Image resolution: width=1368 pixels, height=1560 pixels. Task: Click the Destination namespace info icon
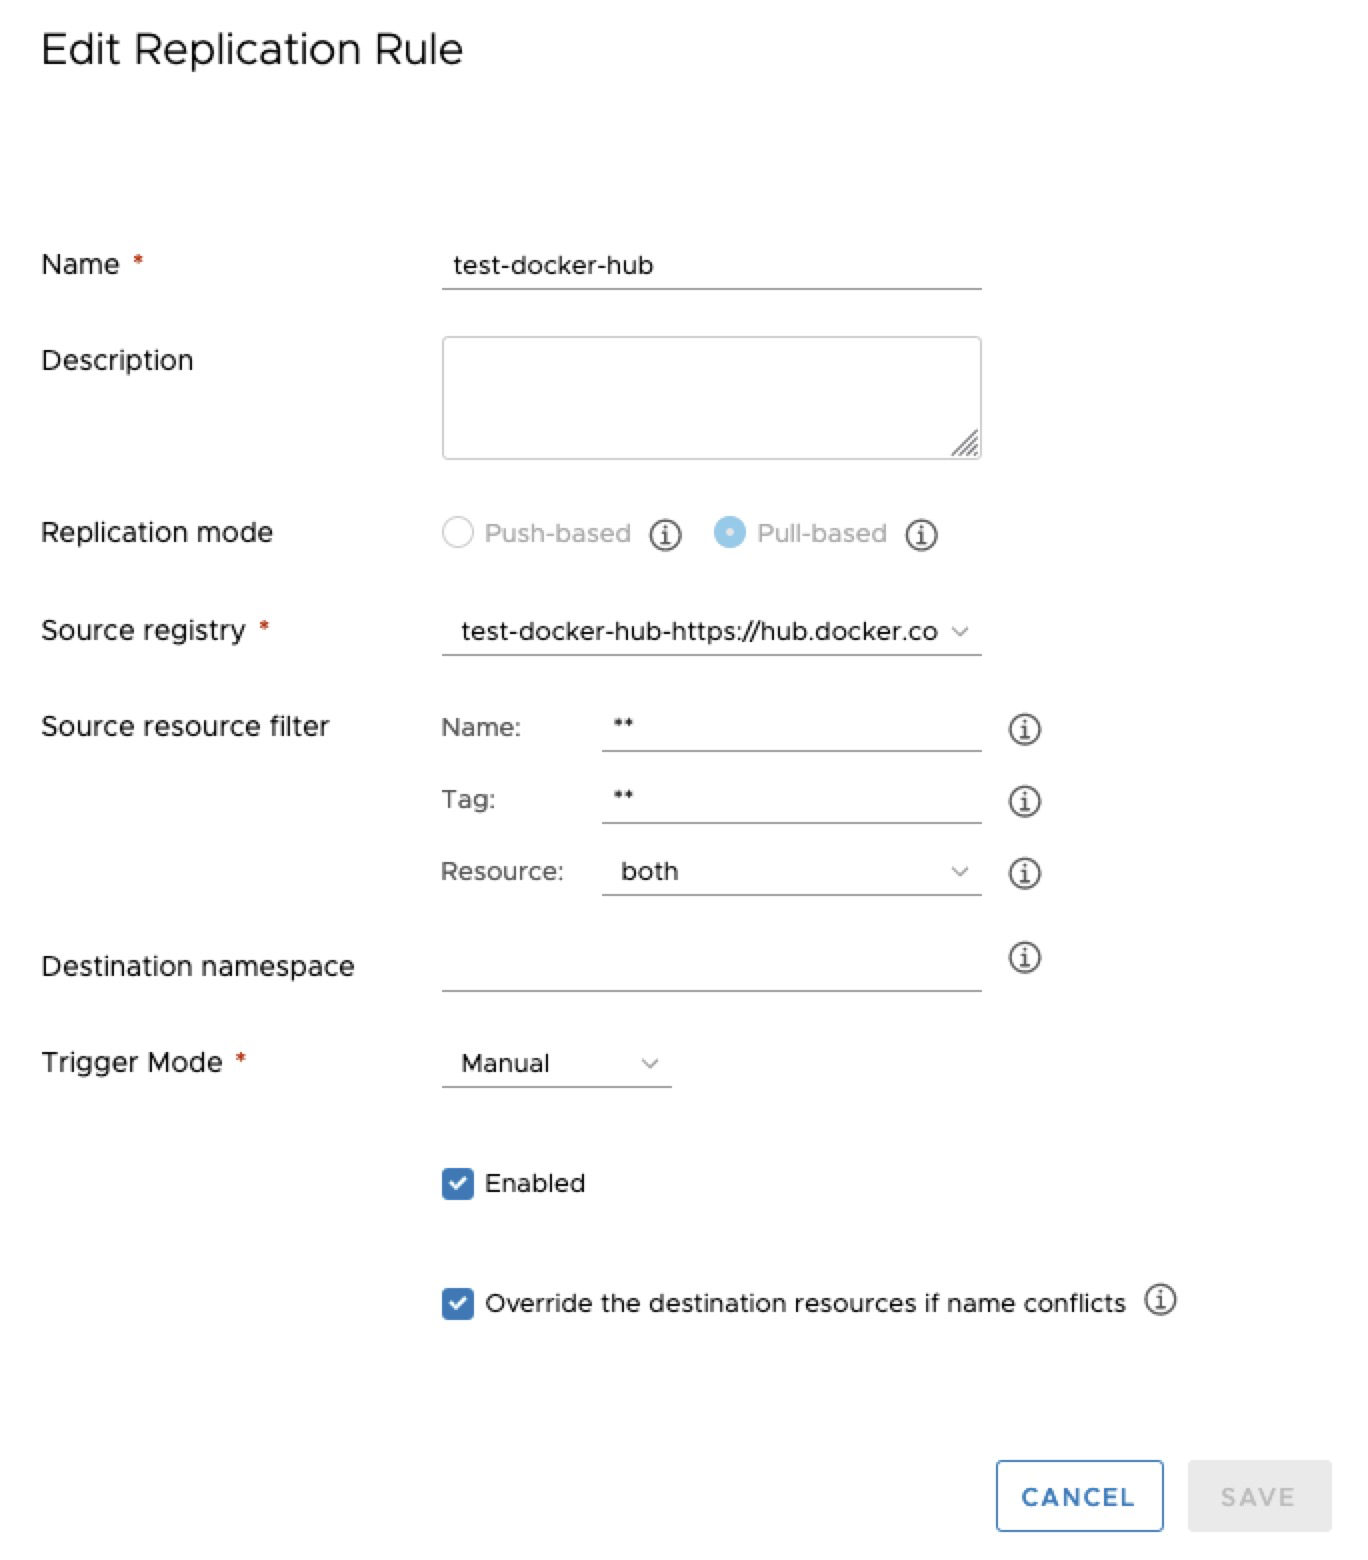click(1024, 957)
